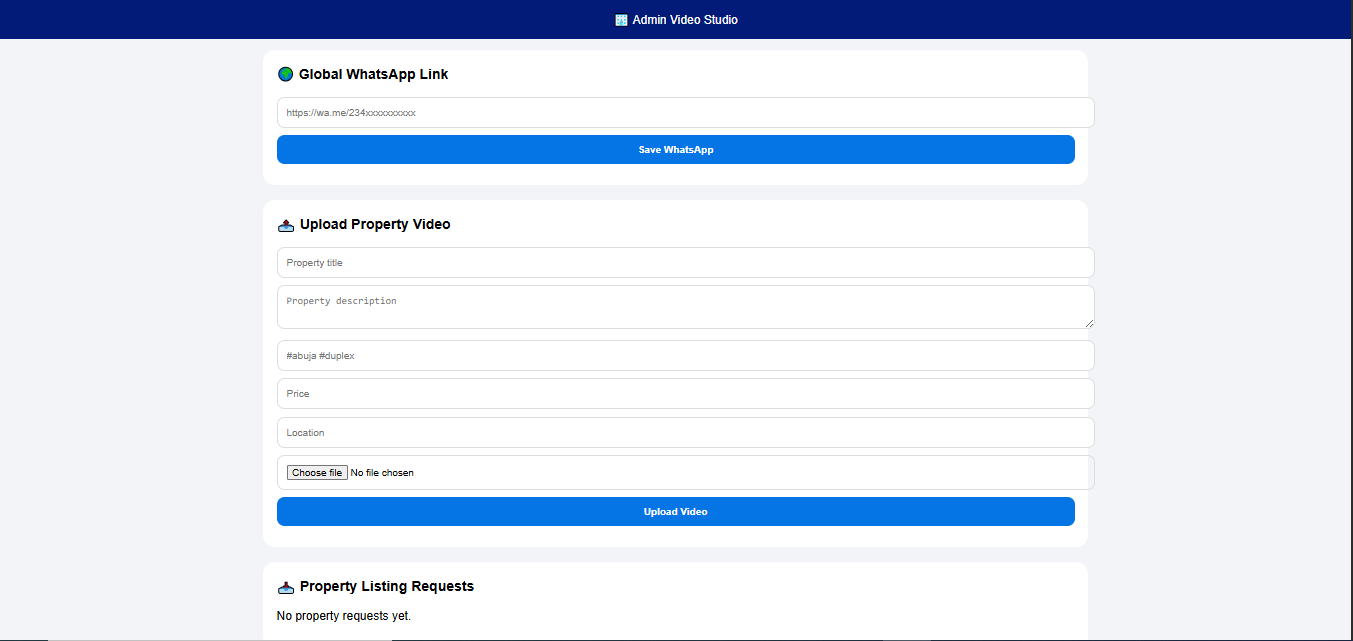The height and width of the screenshot is (641, 1353).
Task: Focus the WhatsApp link URL field
Action: click(685, 113)
